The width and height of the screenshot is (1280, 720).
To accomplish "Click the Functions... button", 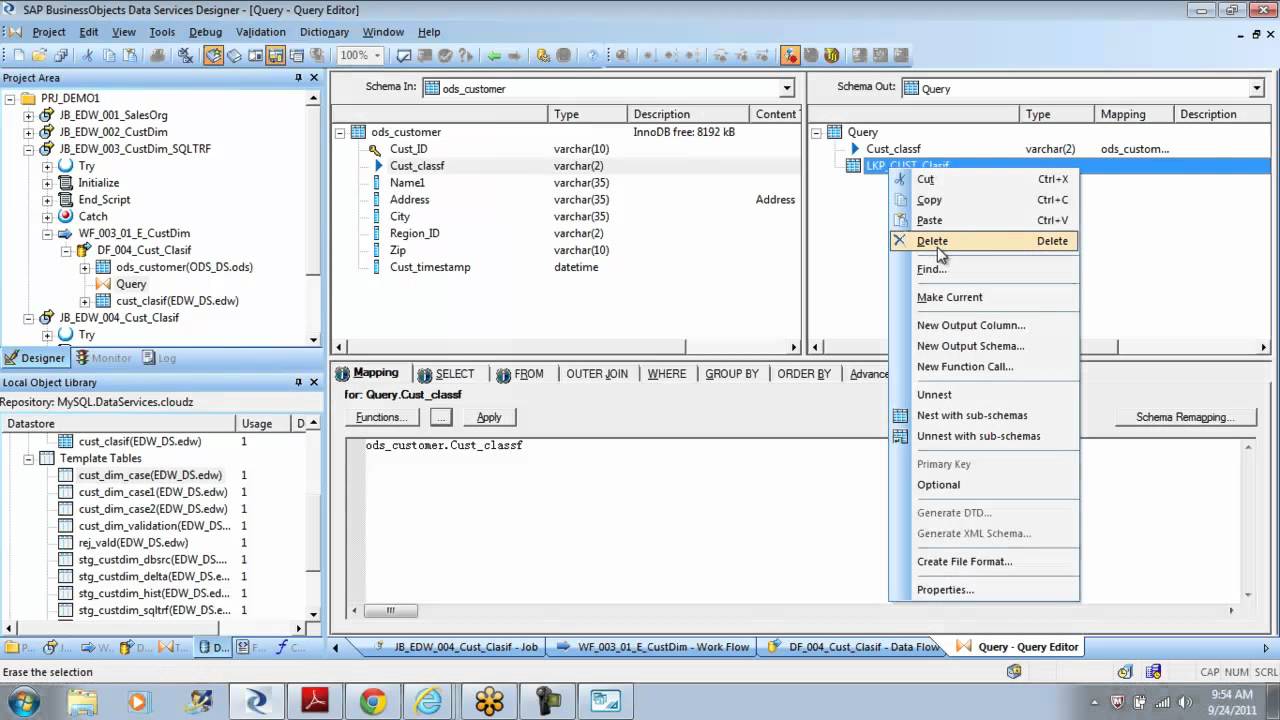I will [x=381, y=417].
